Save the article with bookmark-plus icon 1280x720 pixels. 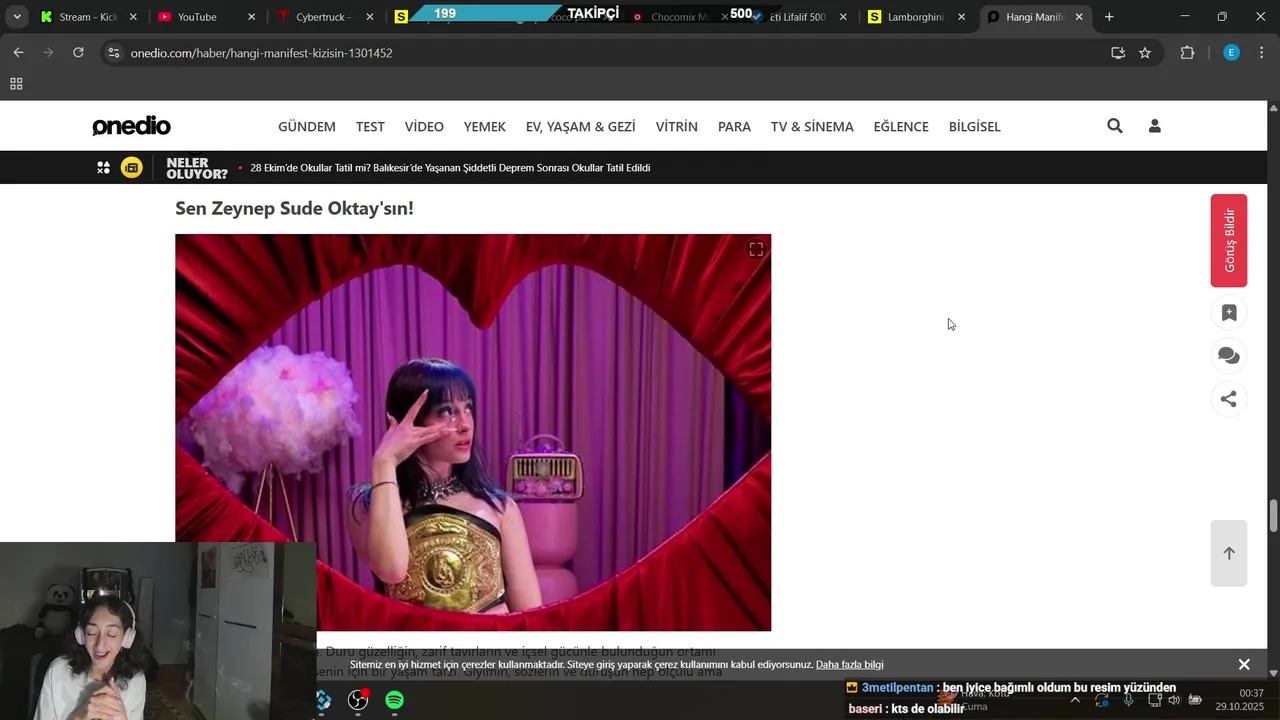coord(1229,313)
